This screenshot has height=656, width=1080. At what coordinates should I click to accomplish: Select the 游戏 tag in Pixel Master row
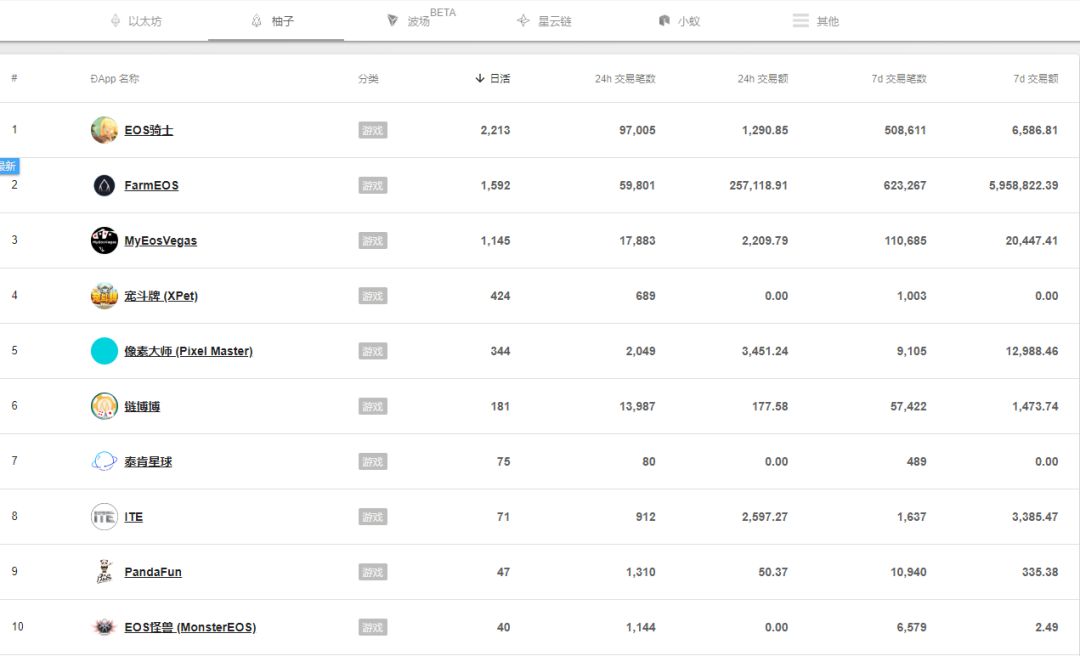(x=373, y=351)
